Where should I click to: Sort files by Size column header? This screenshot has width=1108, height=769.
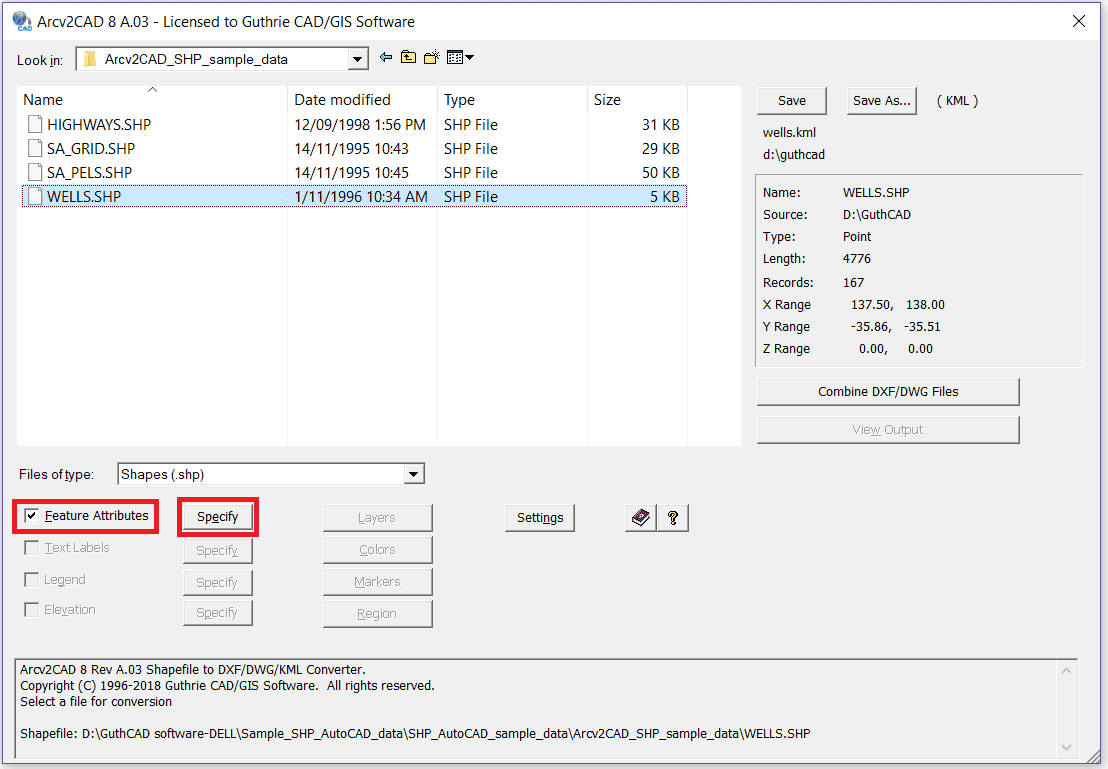click(637, 100)
